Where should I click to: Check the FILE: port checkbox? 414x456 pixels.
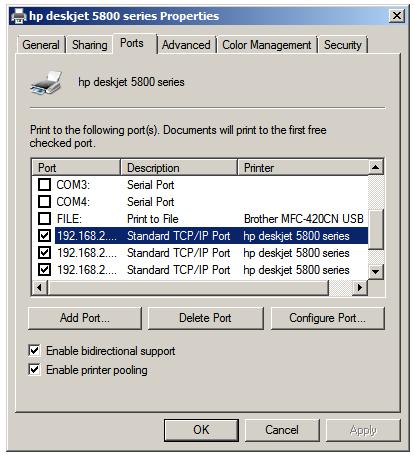tap(44, 219)
